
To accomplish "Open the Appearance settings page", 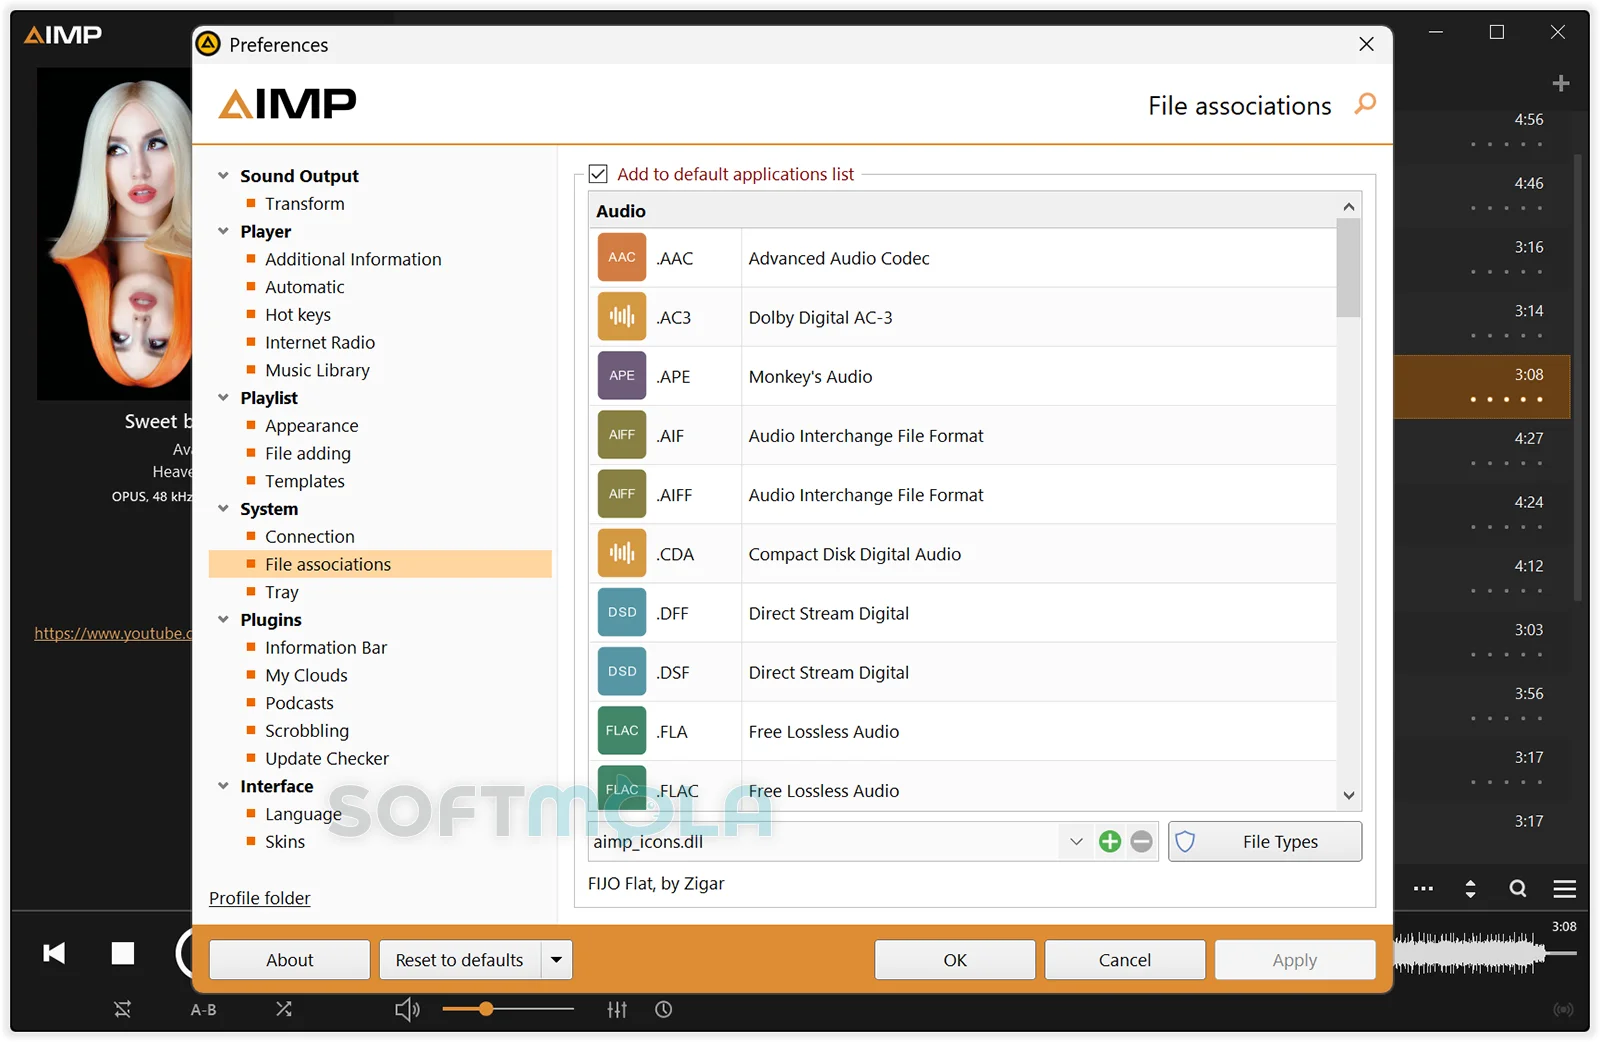I will [x=312, y=426].
